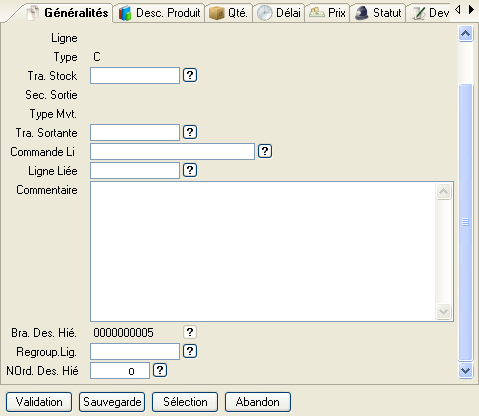Click inside the Commentaire text area
Image resolution: width=479 pixels, height=416 pixels.
(x=263, y=252)
